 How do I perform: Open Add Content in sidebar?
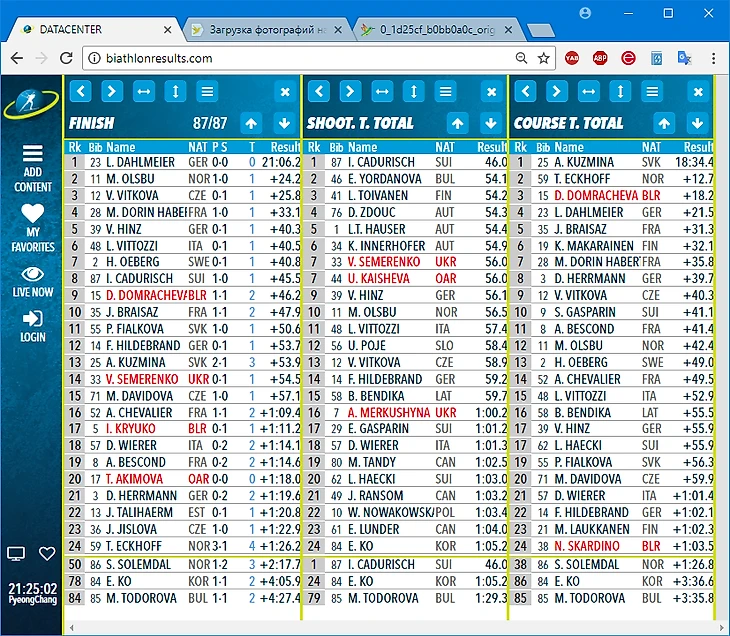pos(32,167)
